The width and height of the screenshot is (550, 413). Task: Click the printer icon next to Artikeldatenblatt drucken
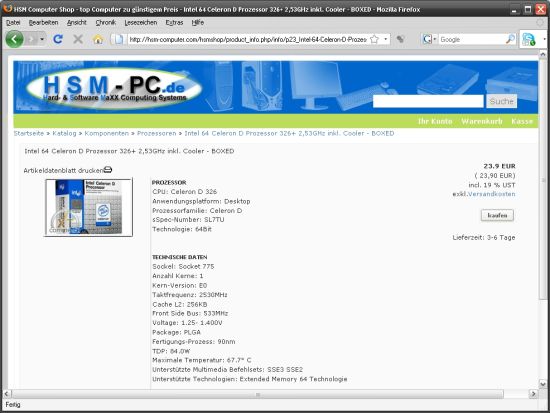click(108, 170)
